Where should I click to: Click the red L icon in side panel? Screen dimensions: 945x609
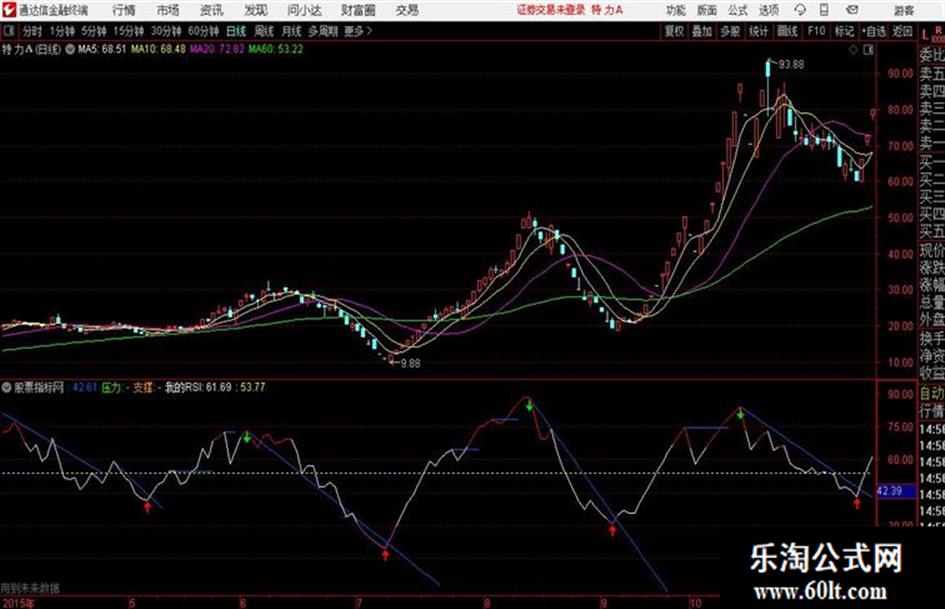pyautogui.click(x=925, y=35)
